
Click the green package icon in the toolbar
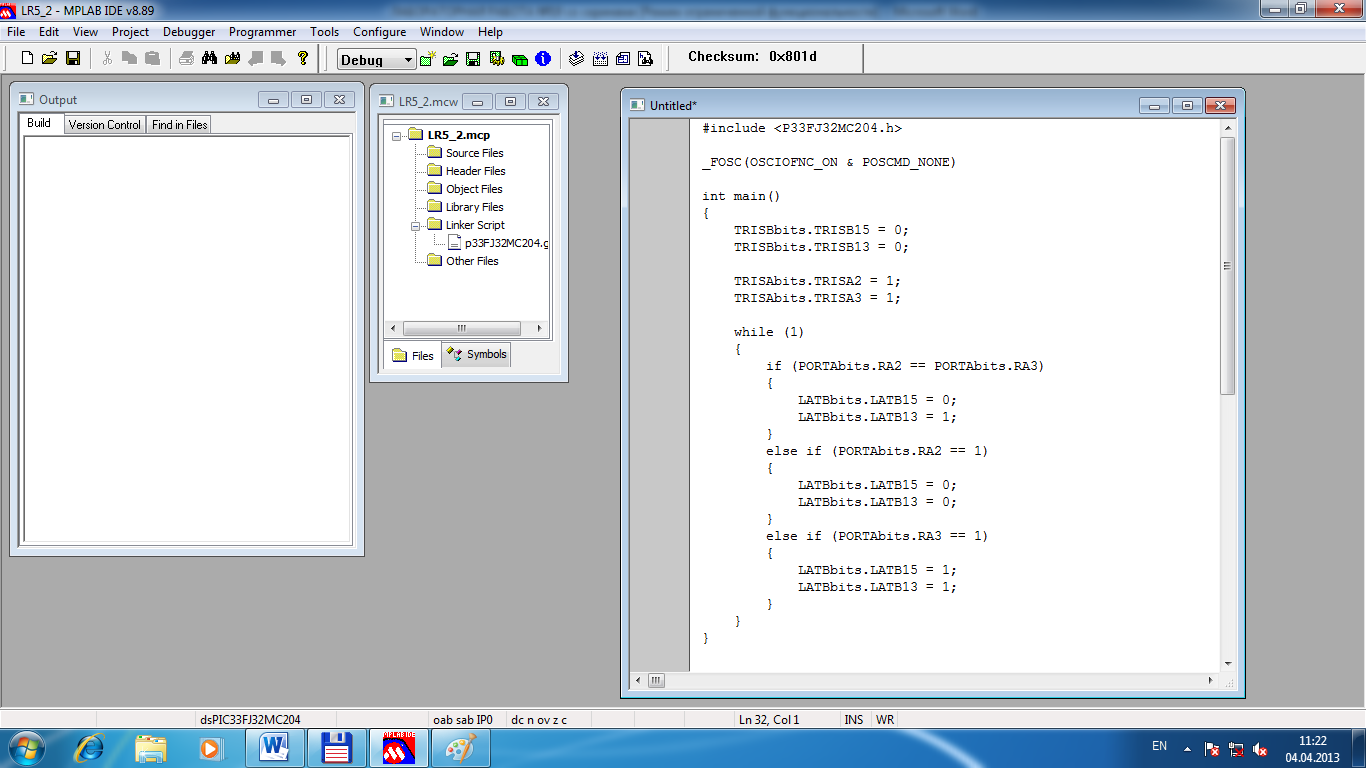(x=520, y=59)
